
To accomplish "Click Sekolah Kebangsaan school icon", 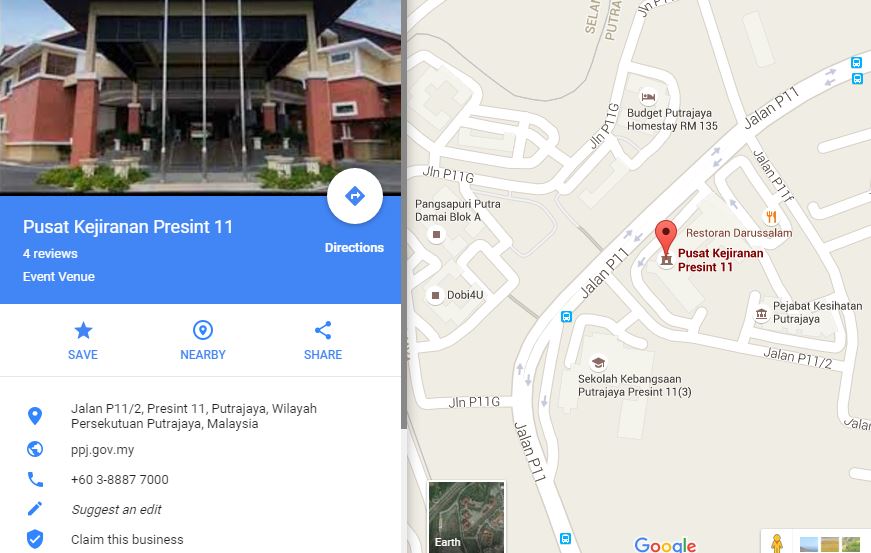I will tap(598, 363).
